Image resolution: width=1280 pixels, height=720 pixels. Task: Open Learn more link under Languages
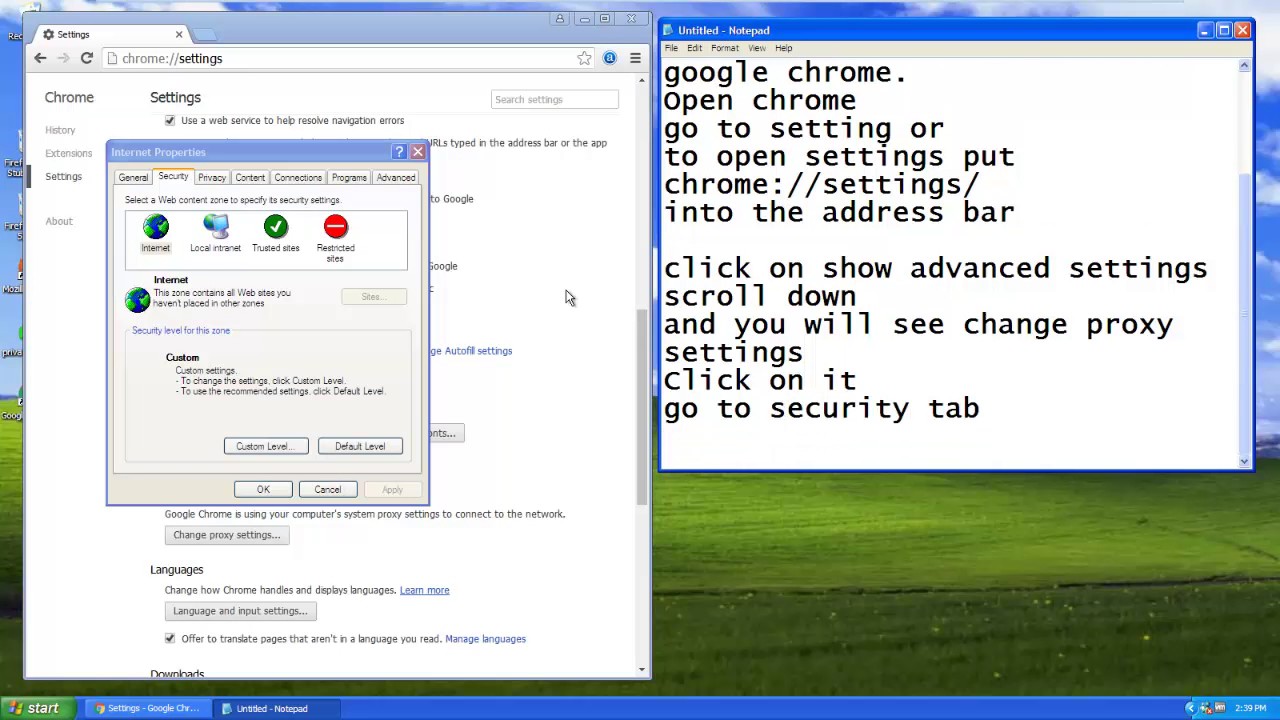tap(424, 590)
